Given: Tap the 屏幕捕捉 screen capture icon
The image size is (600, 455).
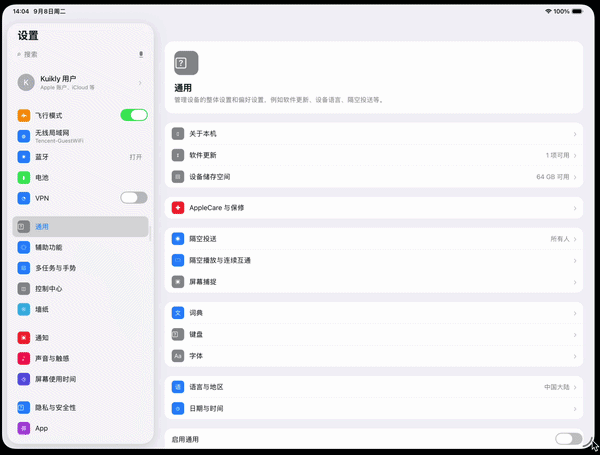Looking at the screenshot, I should [x=178, y=282].
